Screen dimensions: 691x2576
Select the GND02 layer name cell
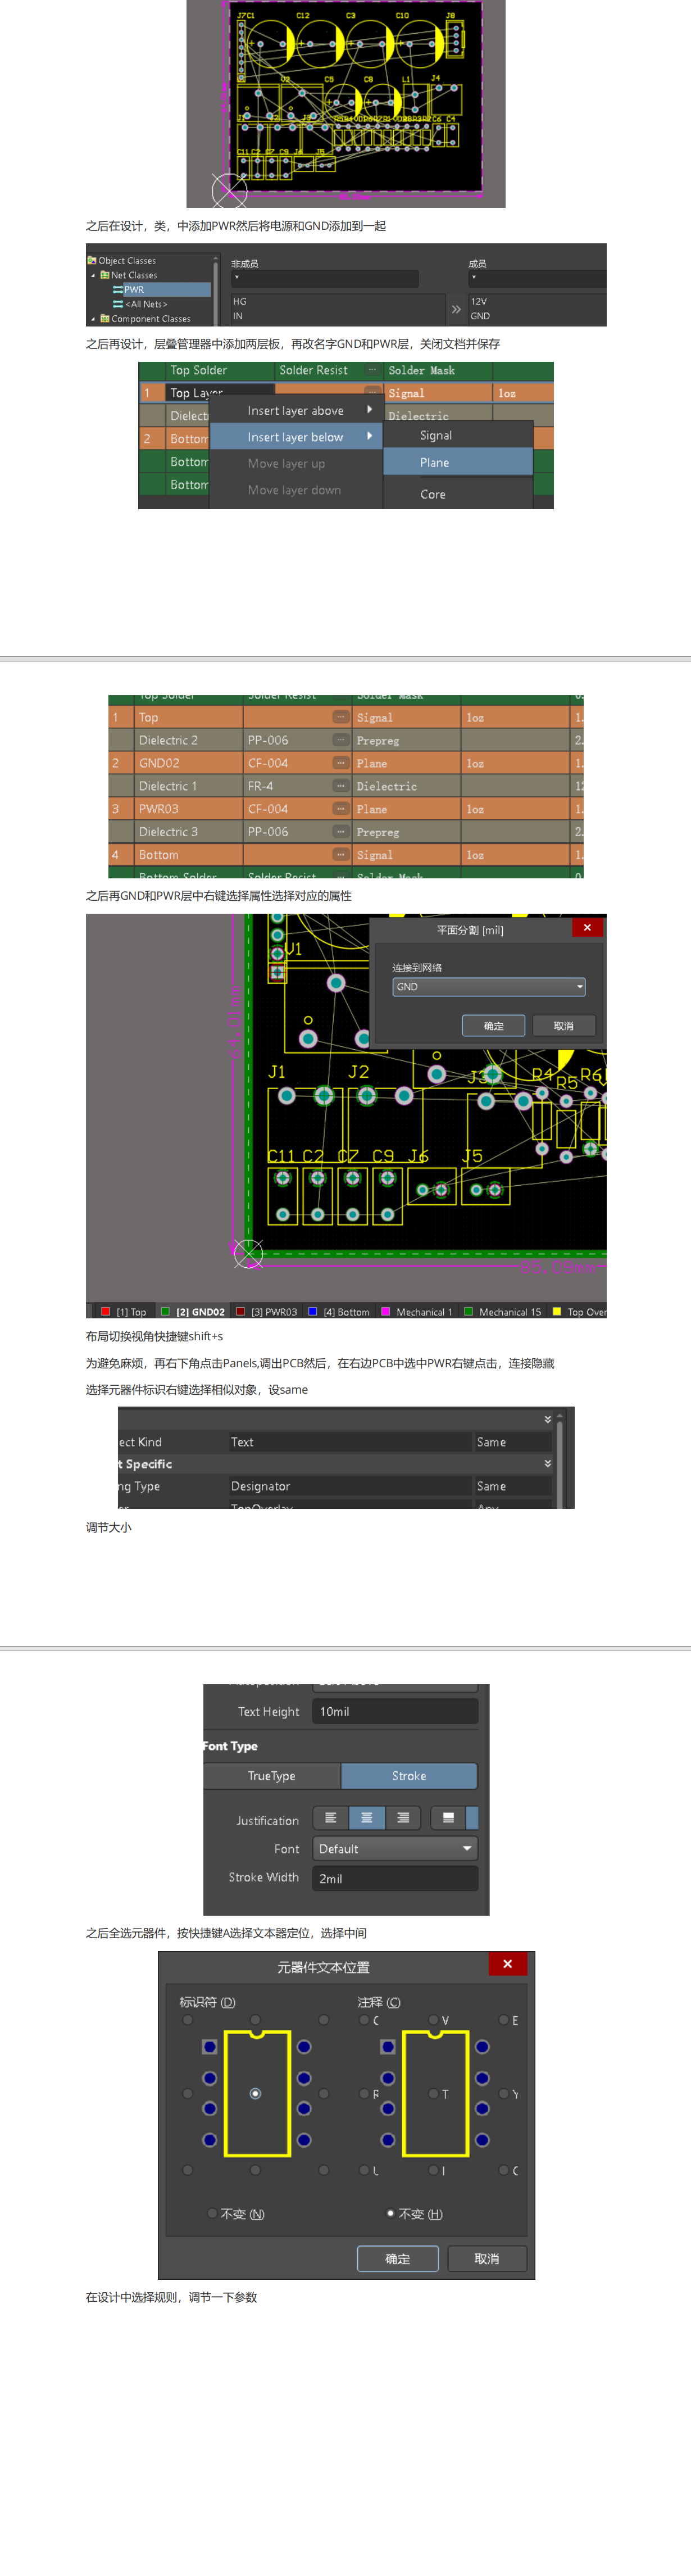tap(188, 763)
